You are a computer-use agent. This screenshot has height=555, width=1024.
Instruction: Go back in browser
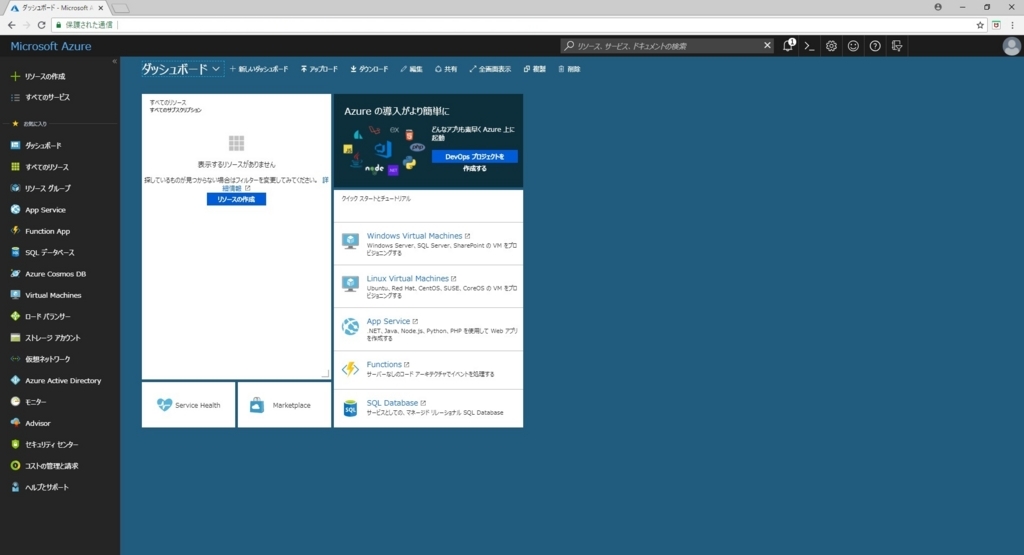(12, 25)
